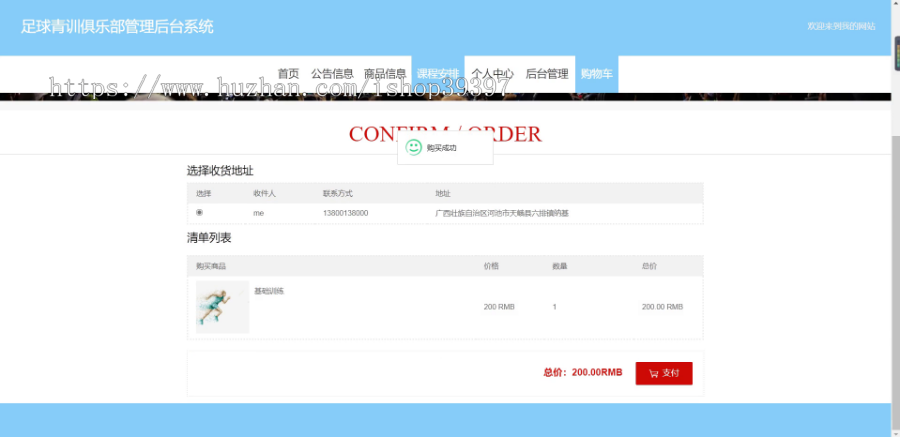The image size is (900, 437).
Task: Click the phone number 13800138000
Action: (x=346, y=213)
